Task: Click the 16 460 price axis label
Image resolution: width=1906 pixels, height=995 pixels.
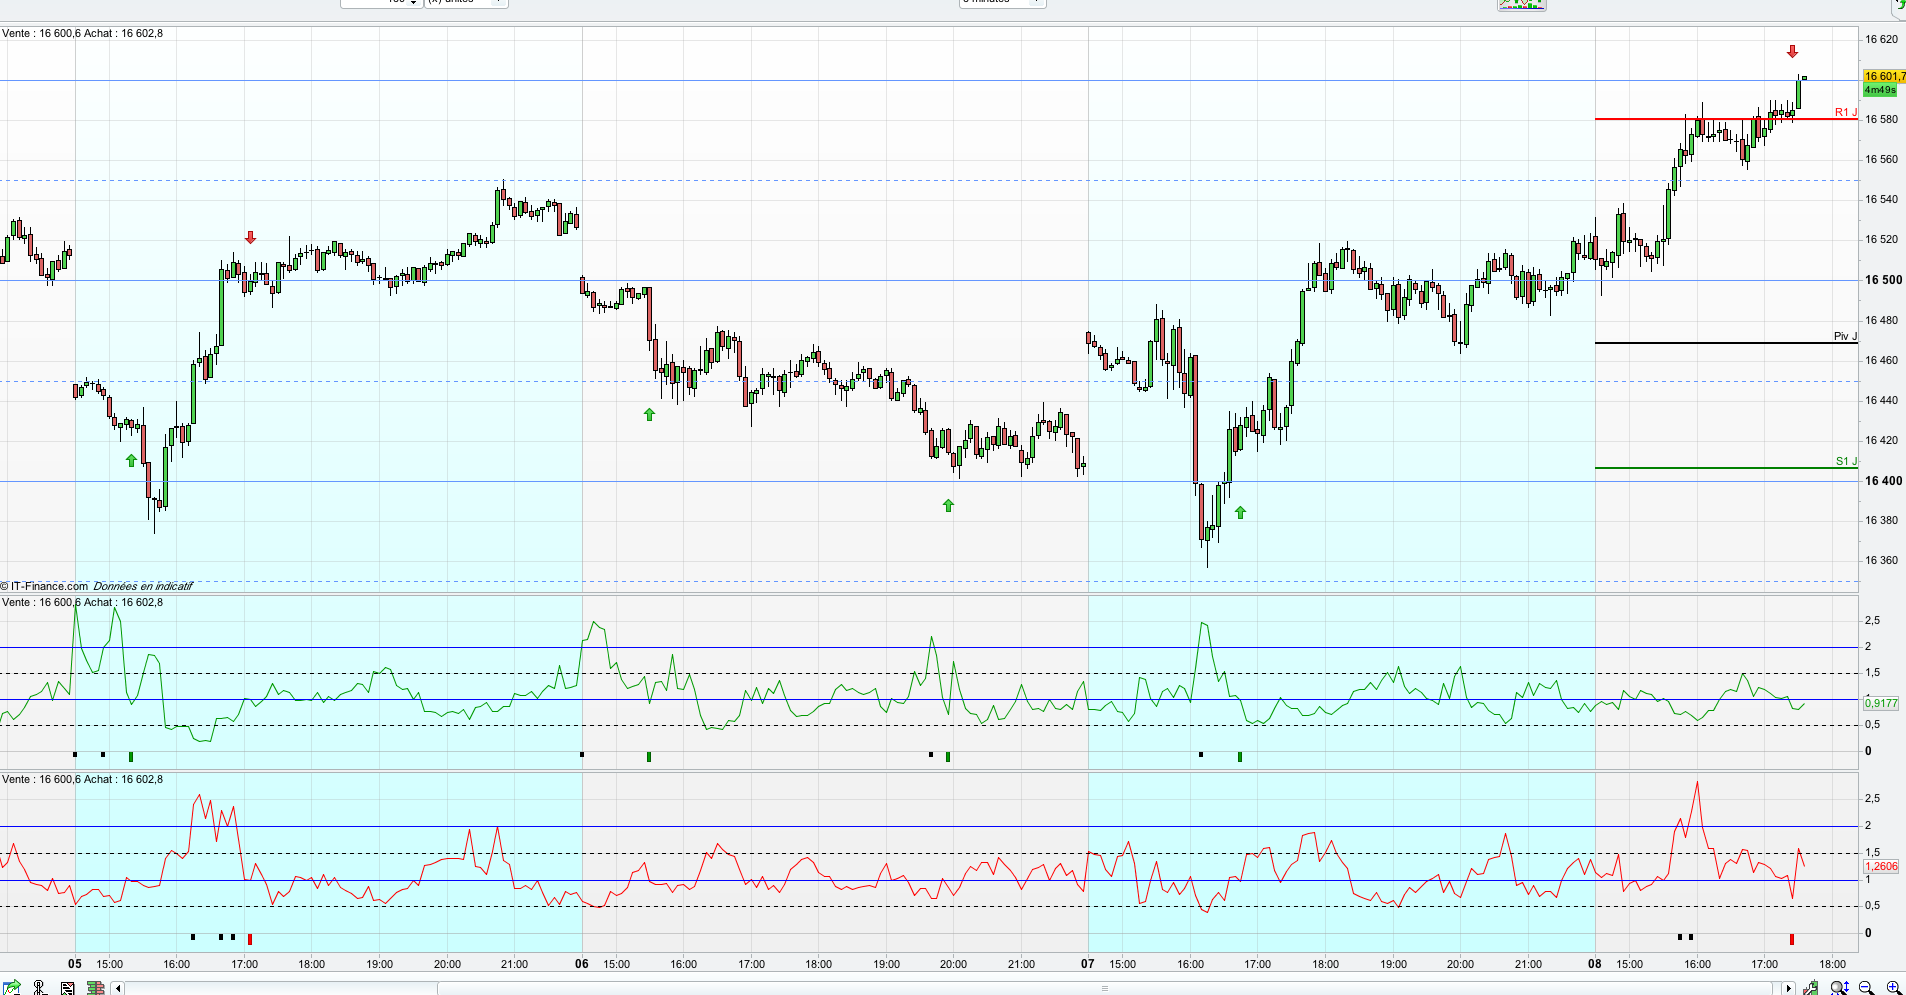Action: click(1881, 360)
